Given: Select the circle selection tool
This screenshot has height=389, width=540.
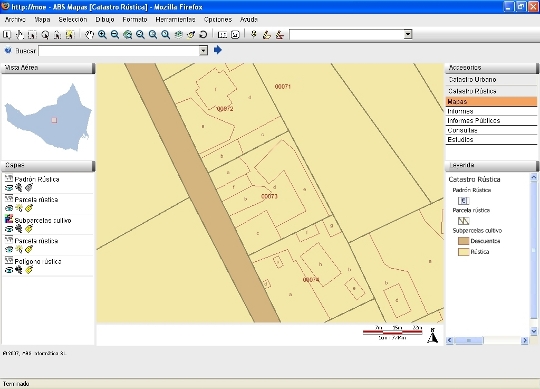Looking at the screenshot, I should pos(45,34).
